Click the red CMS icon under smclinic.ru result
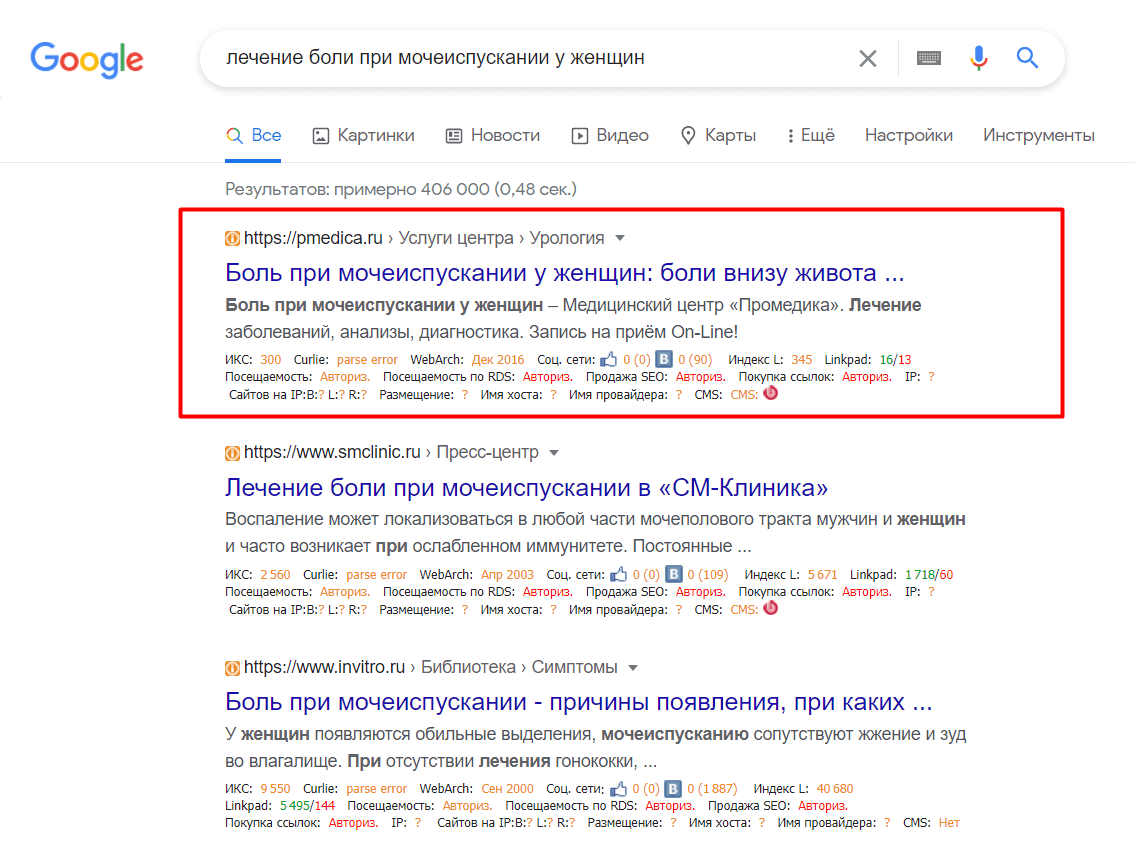The image size is (1135, 863). pos(770,607)
